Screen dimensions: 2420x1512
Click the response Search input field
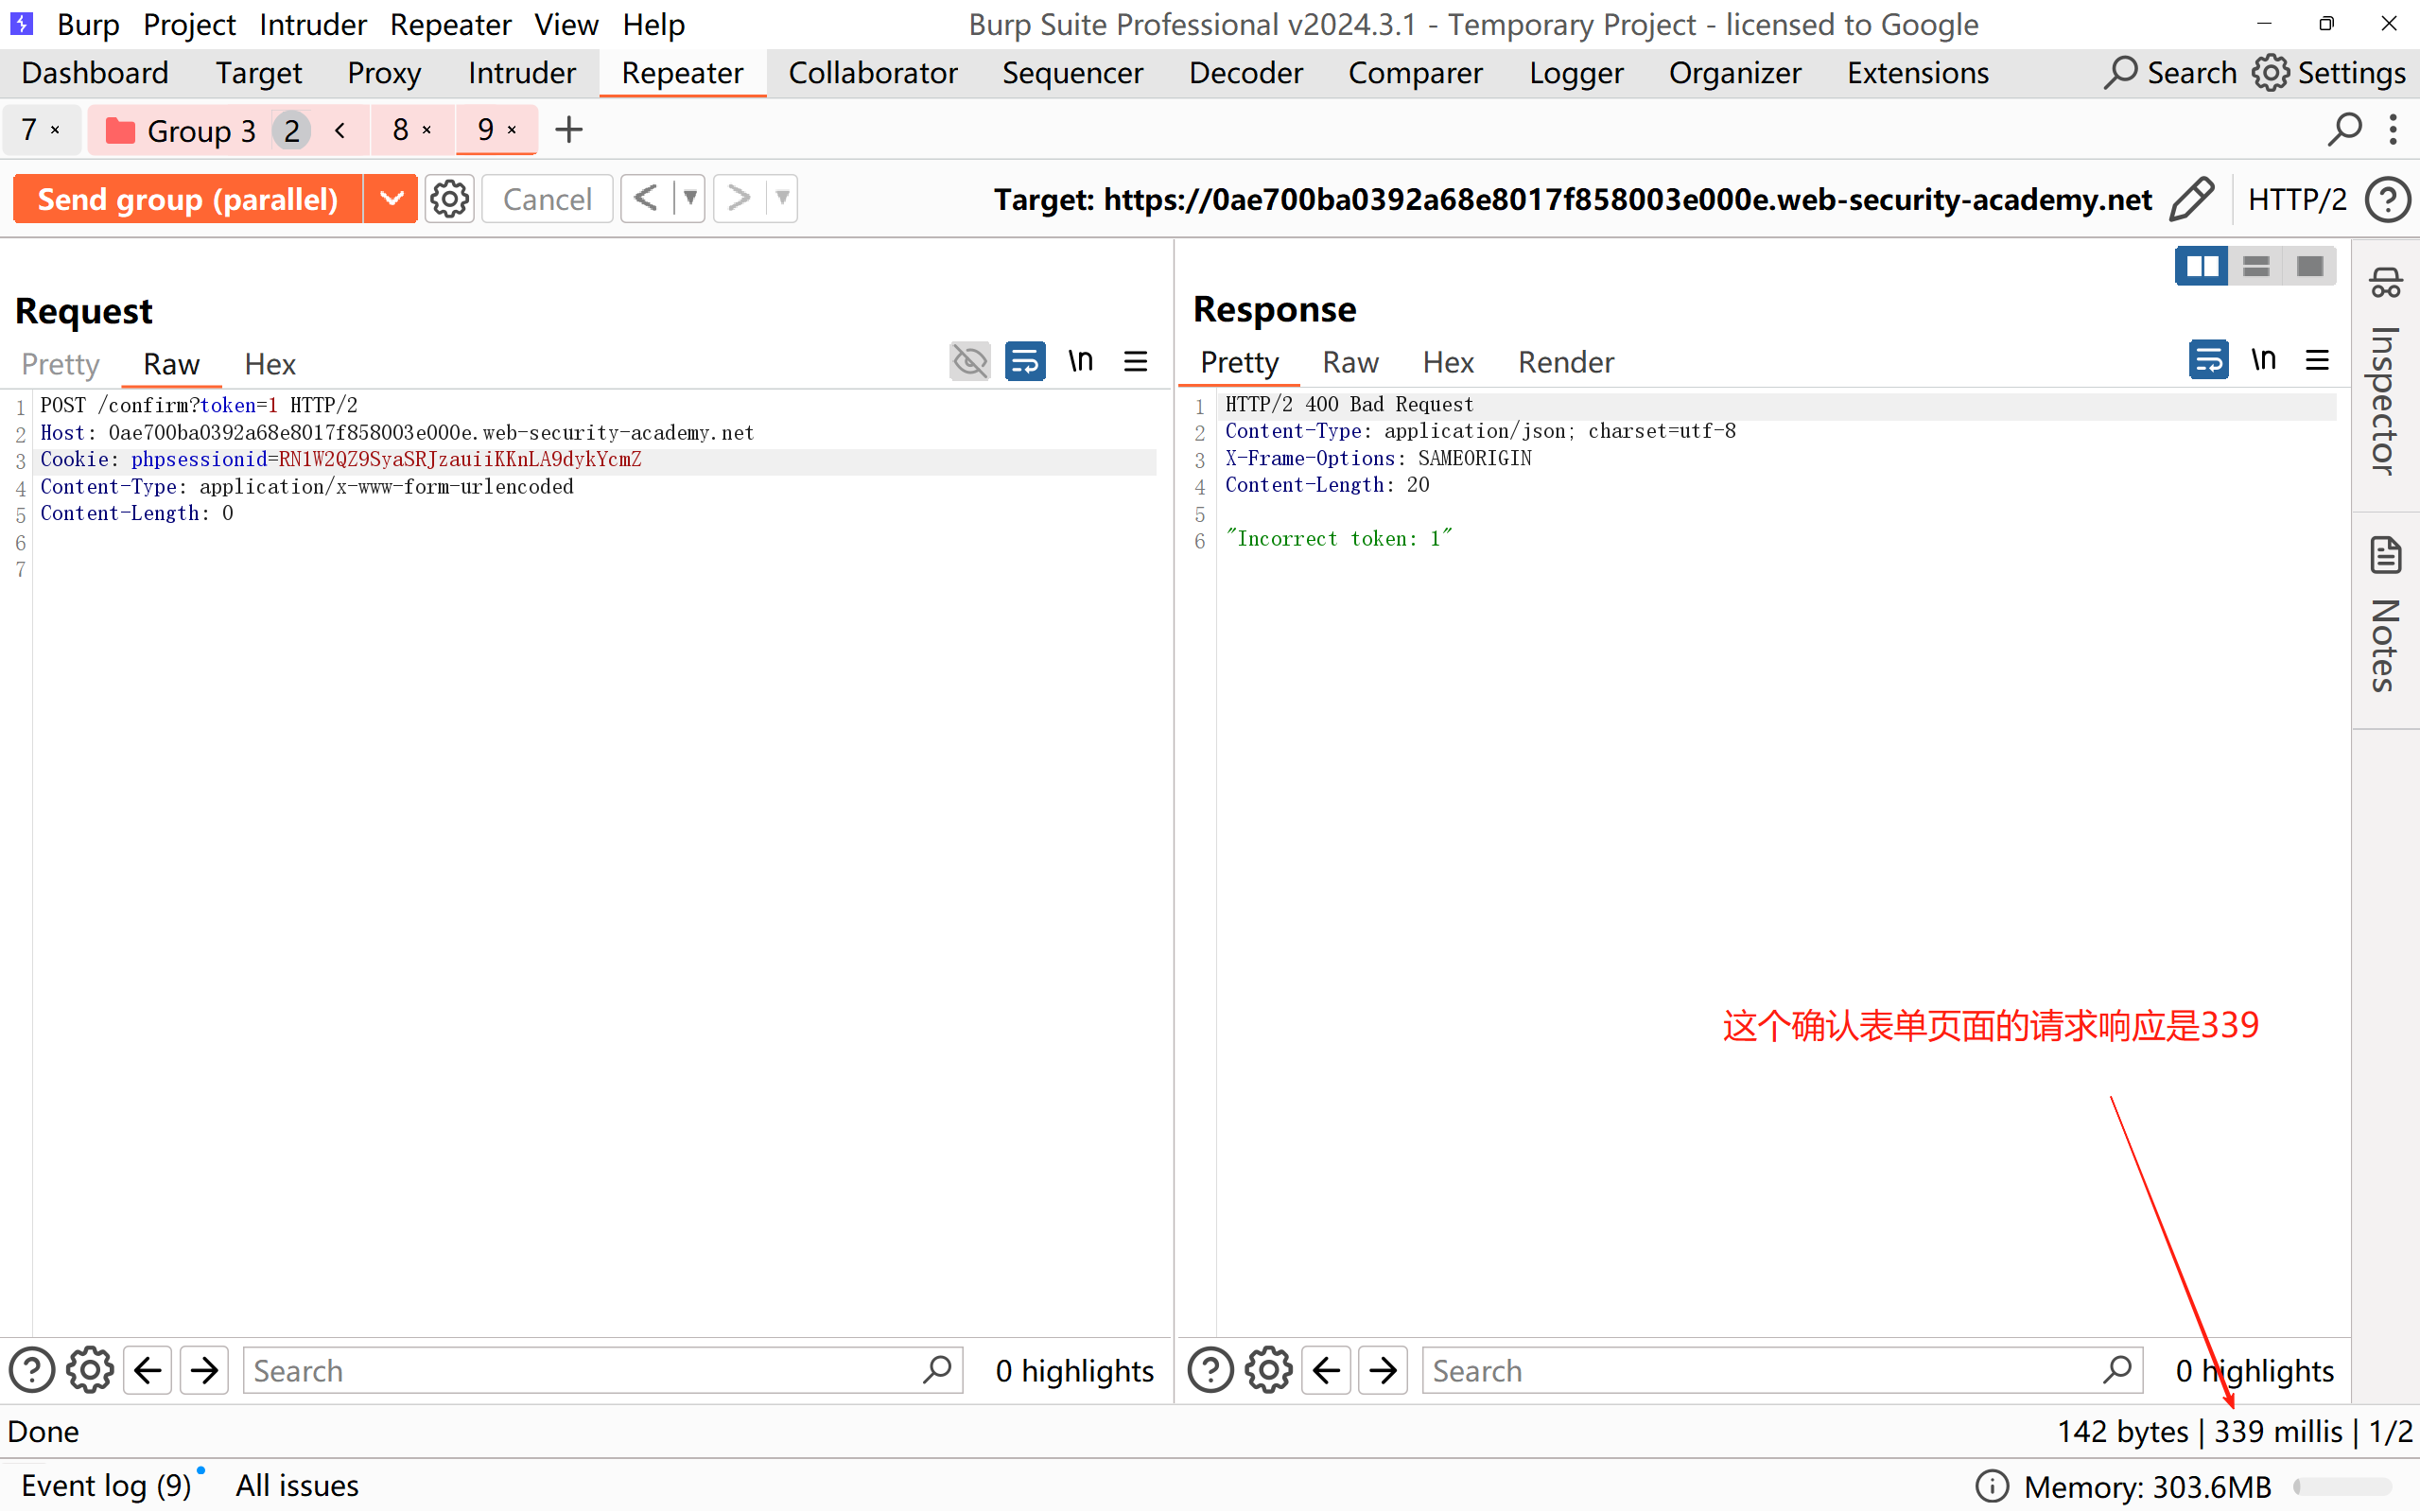click(x=1760, y=1370)
